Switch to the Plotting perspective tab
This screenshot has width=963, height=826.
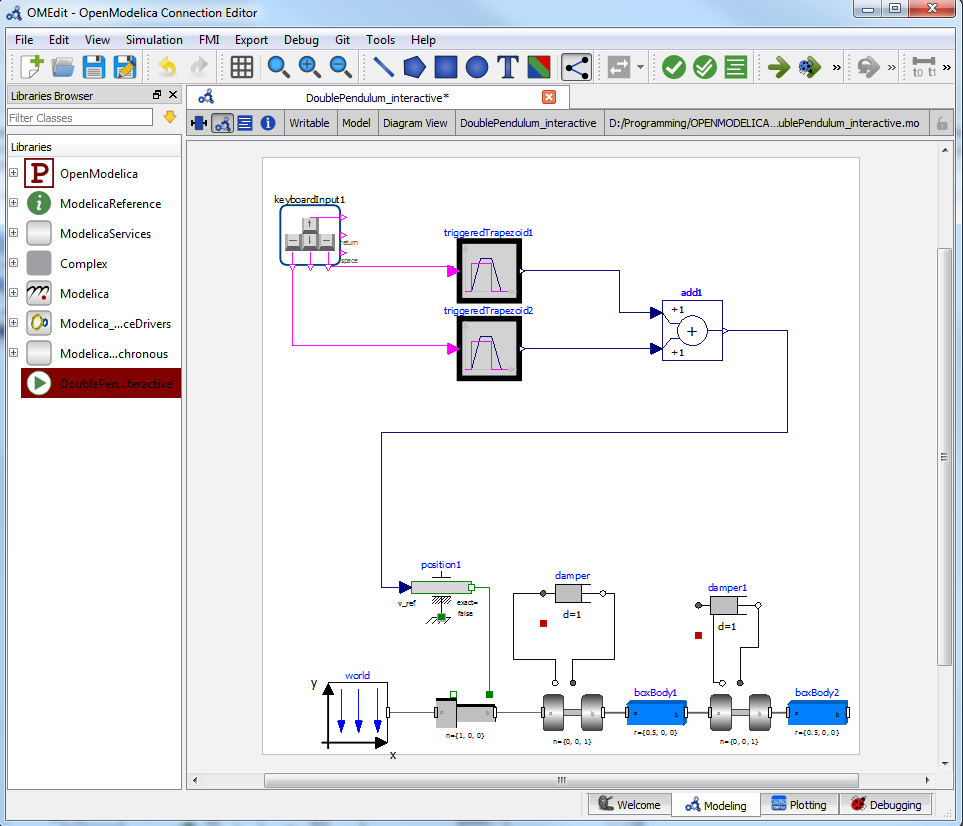tap(797, 804)
